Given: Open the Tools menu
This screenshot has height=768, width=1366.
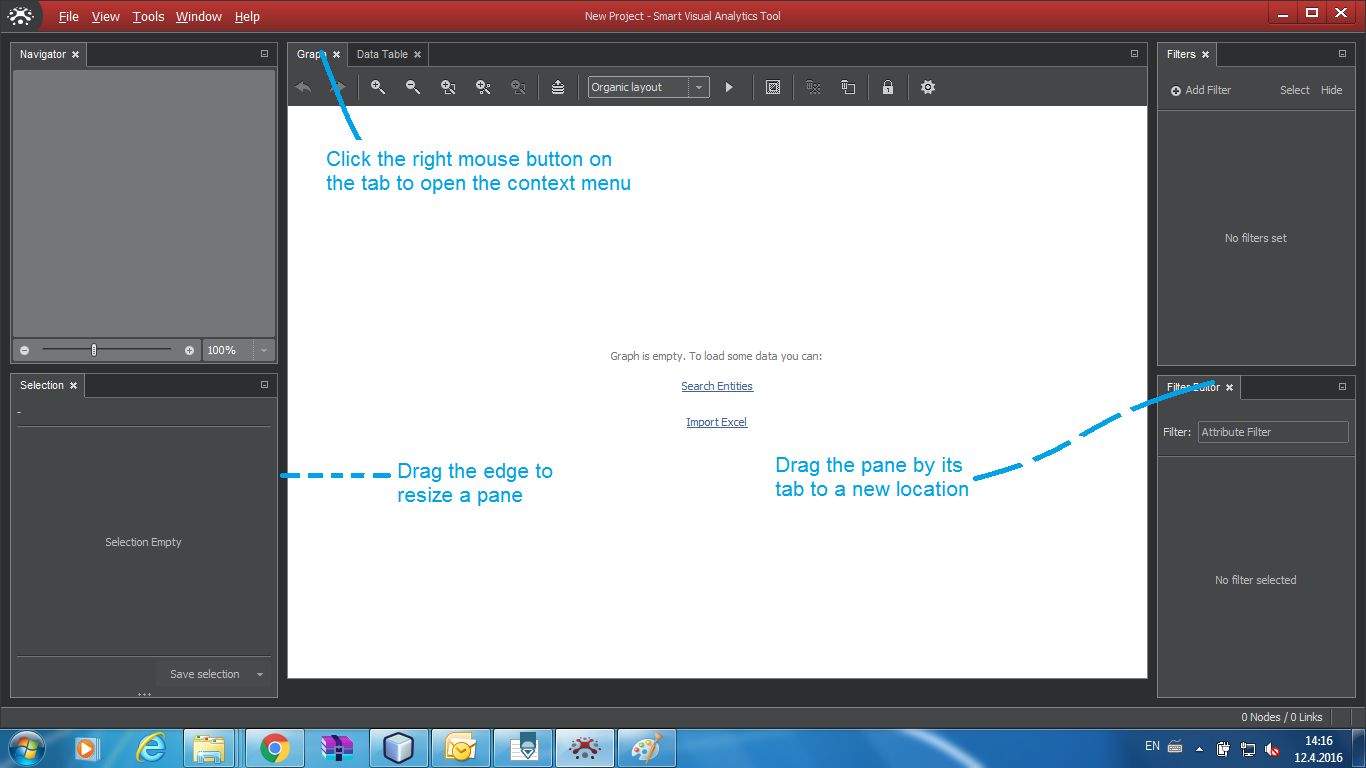Looking at the screenshot, I should pos(148,16).
